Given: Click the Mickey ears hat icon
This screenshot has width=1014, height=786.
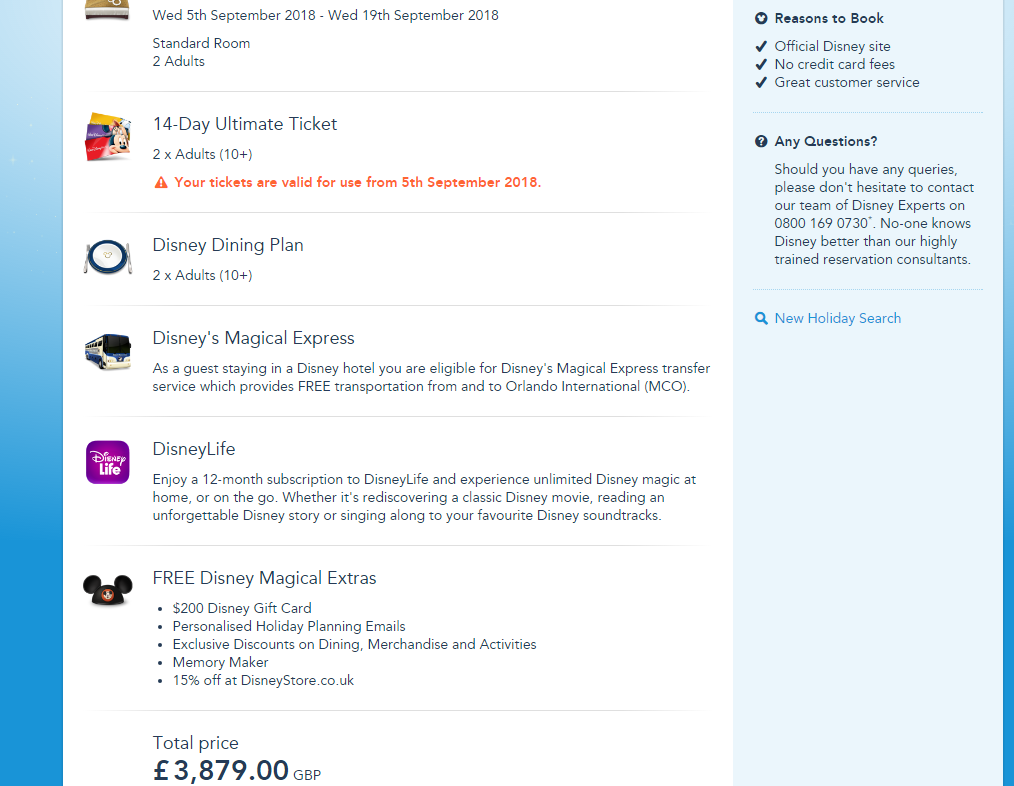Looking at the screenshot, I should point(107,591).
